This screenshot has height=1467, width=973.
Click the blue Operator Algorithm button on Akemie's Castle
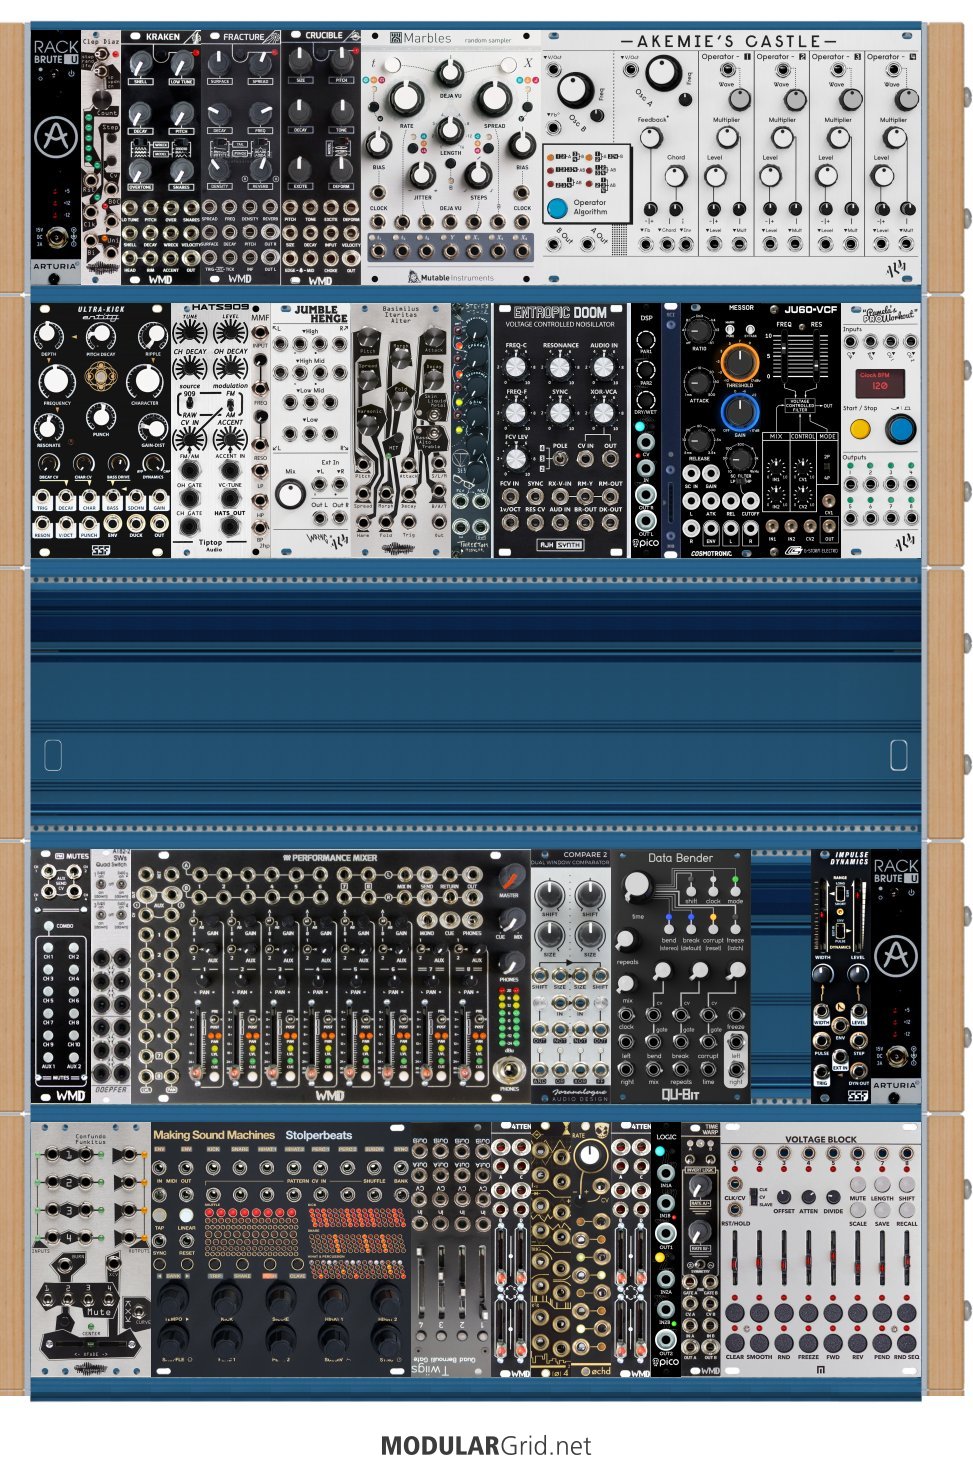click(557, 209)
